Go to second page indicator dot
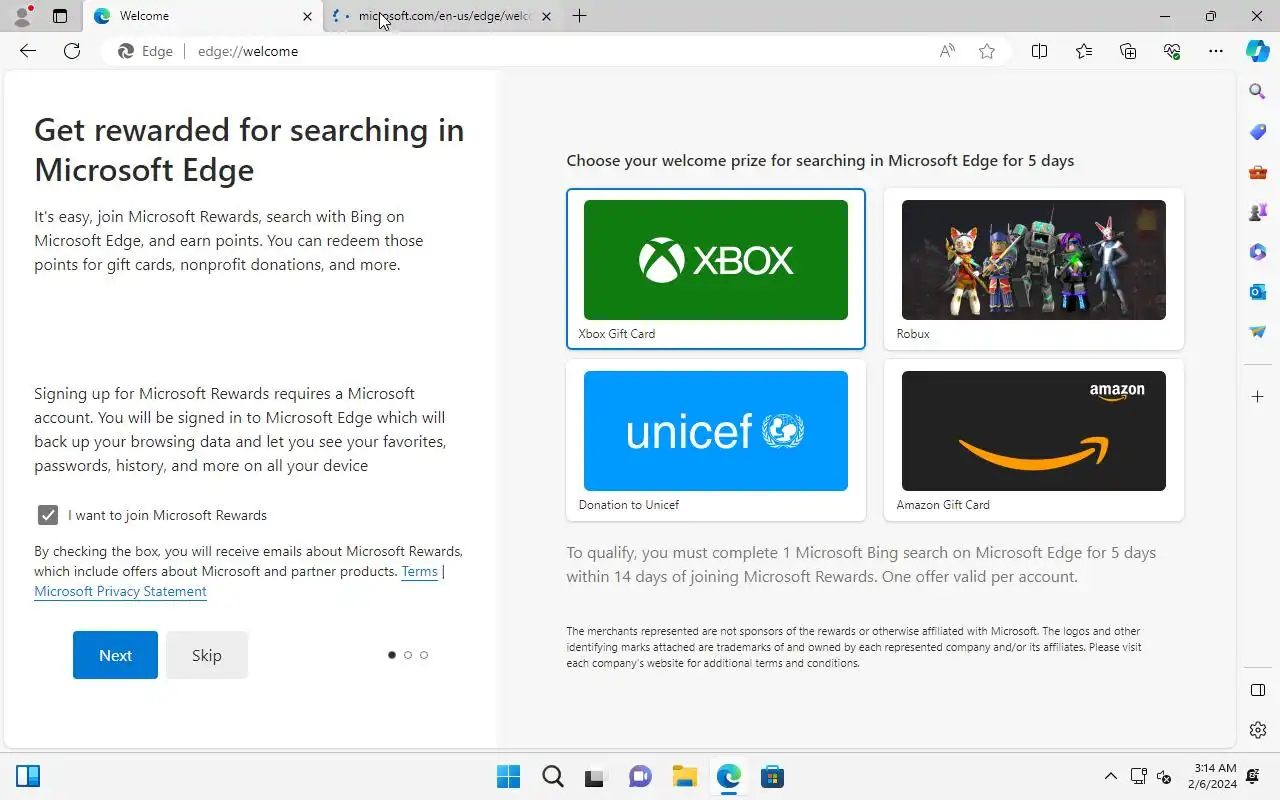 click(x=408, y=655)
